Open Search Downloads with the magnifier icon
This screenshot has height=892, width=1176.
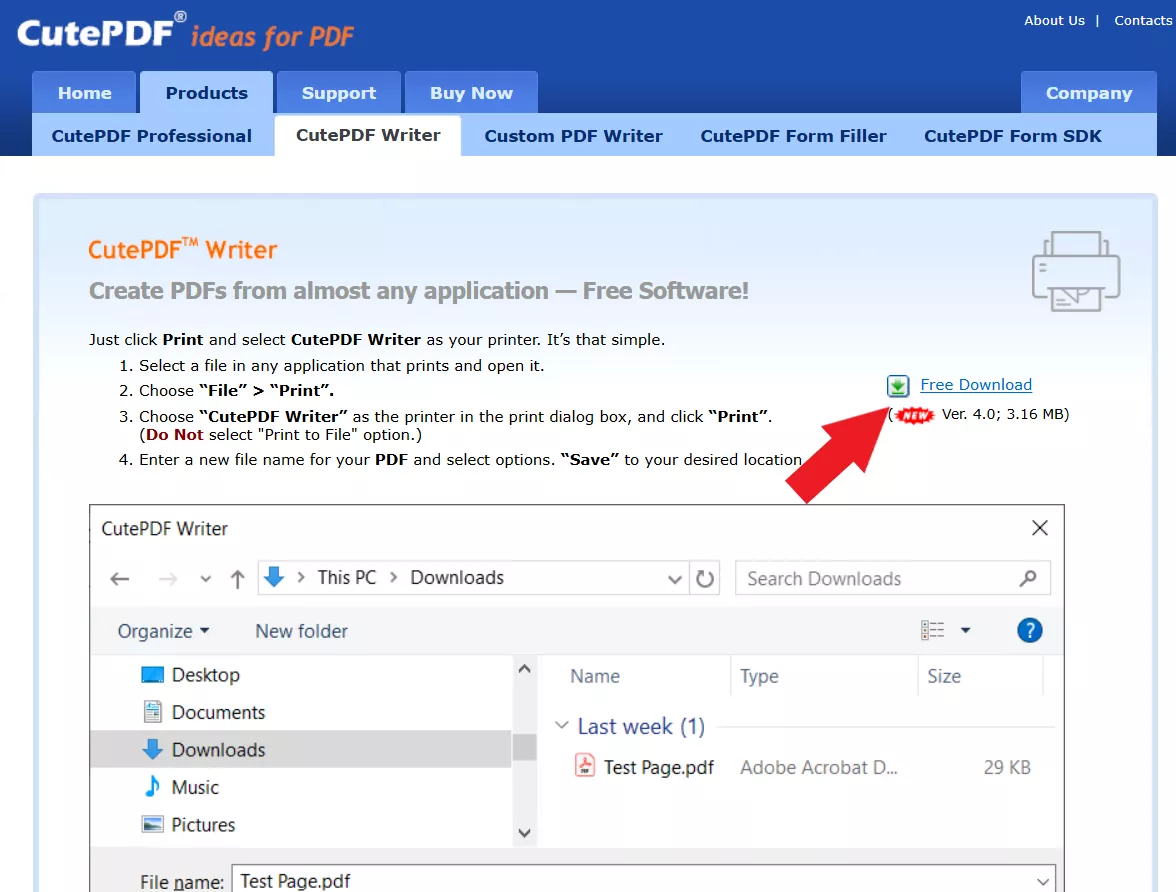[1029, 578]
